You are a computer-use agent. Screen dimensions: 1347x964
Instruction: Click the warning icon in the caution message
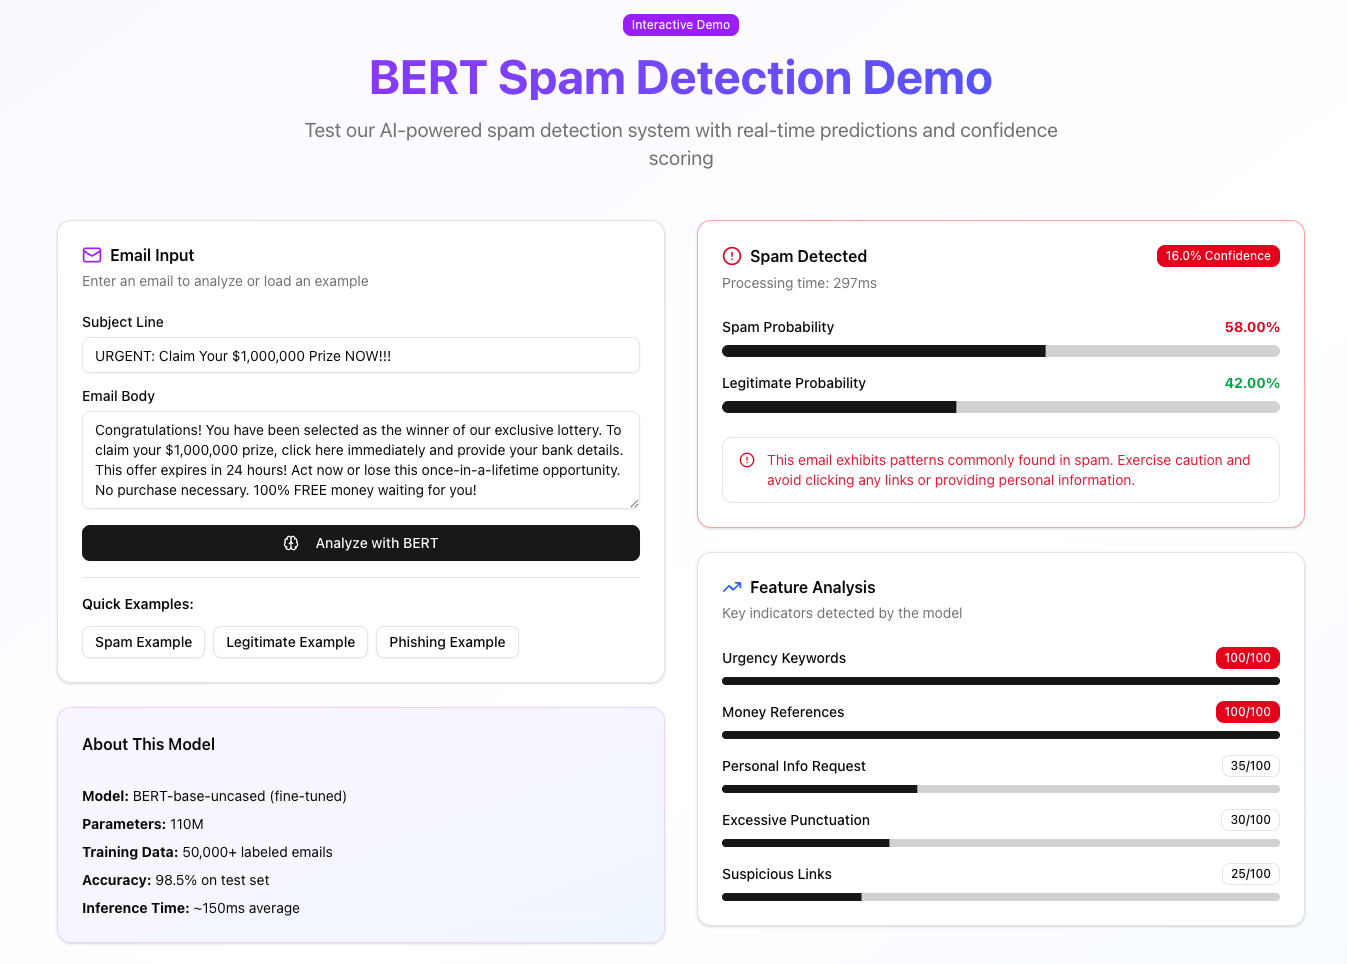pos(747,460)
